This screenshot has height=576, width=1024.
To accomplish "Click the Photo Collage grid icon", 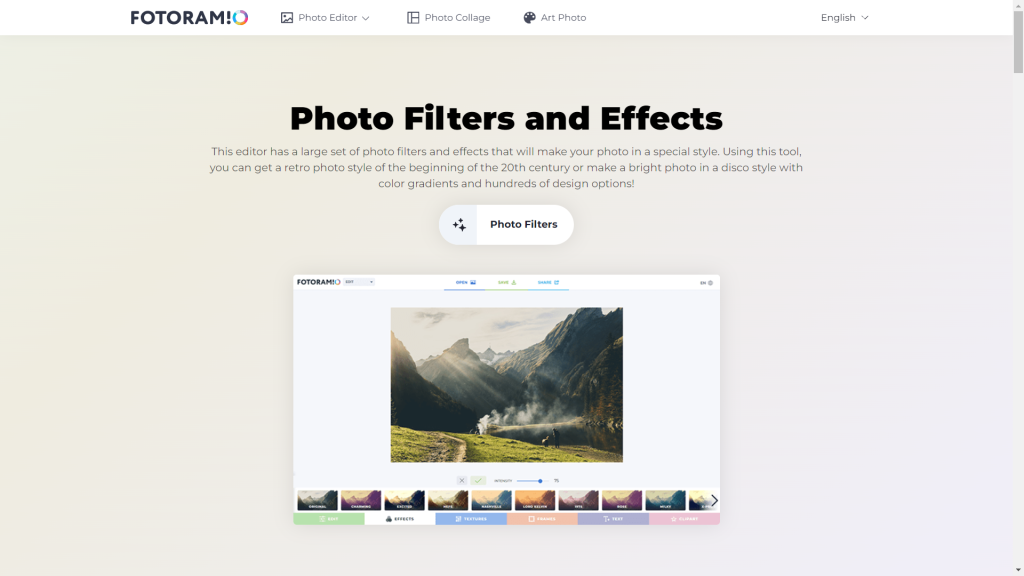I will tap(413, 18).
